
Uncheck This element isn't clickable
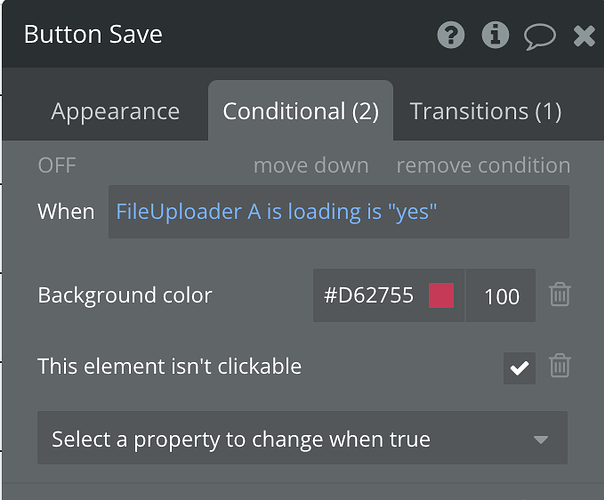[519, 367]
